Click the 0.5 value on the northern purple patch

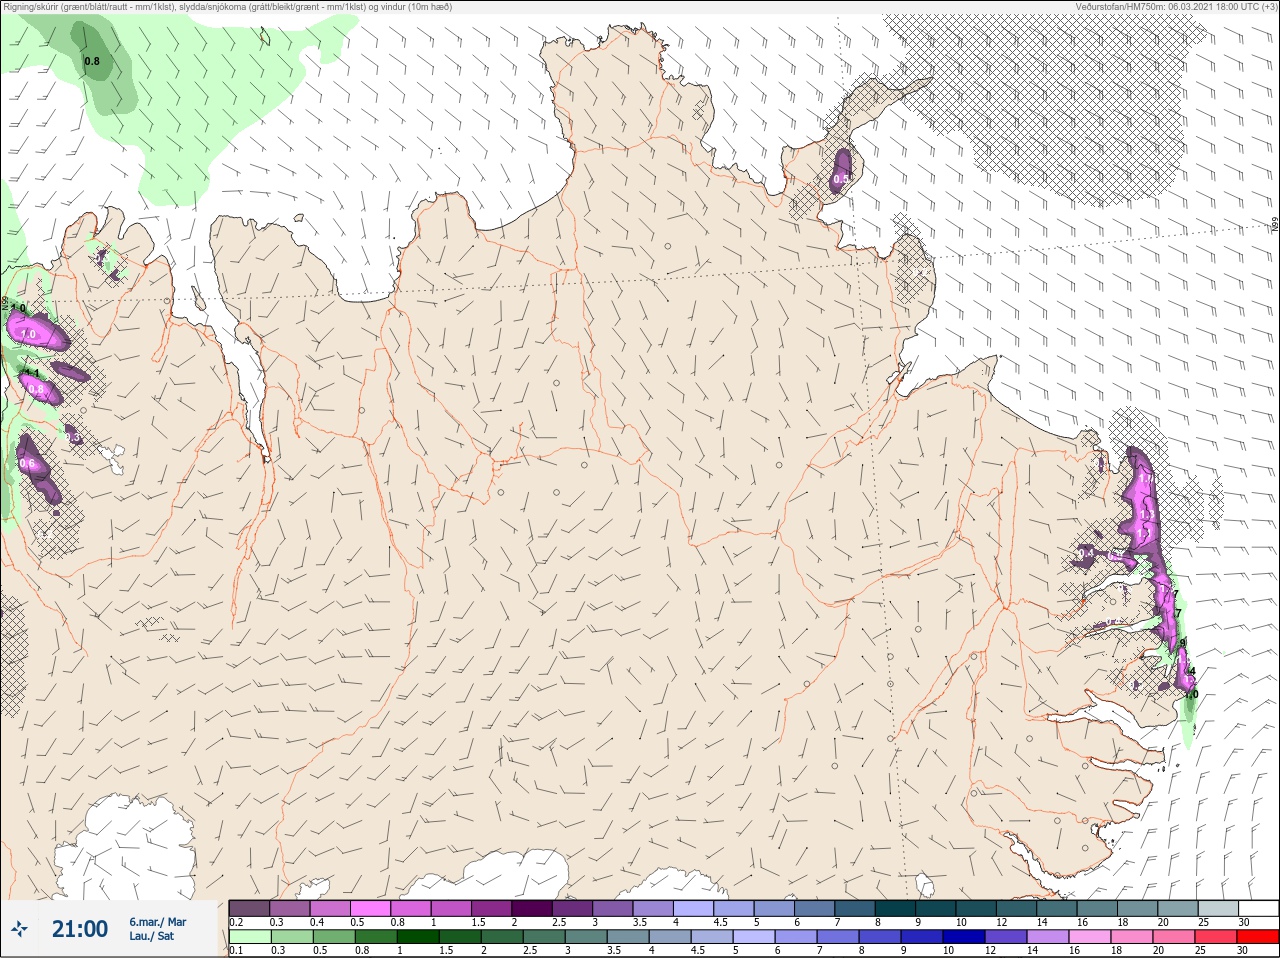[x=842, y=180]
